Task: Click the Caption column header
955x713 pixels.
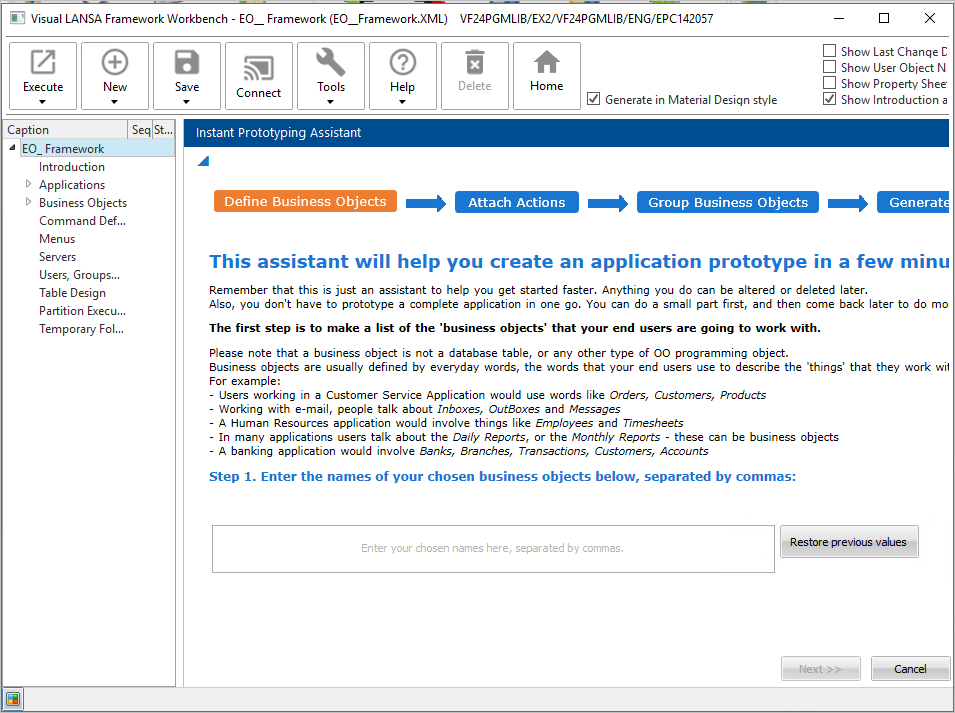Action: [x=66, y=130]
